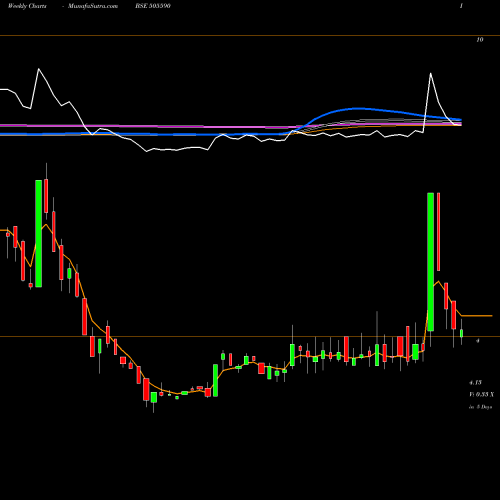Click the '4.15' closing price value

point(475,382)
